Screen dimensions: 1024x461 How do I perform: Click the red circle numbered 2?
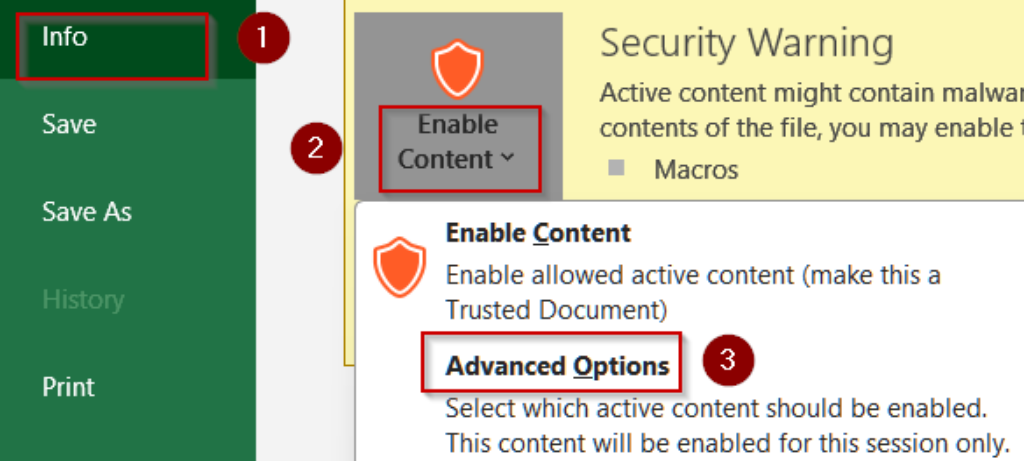[316, 149]
